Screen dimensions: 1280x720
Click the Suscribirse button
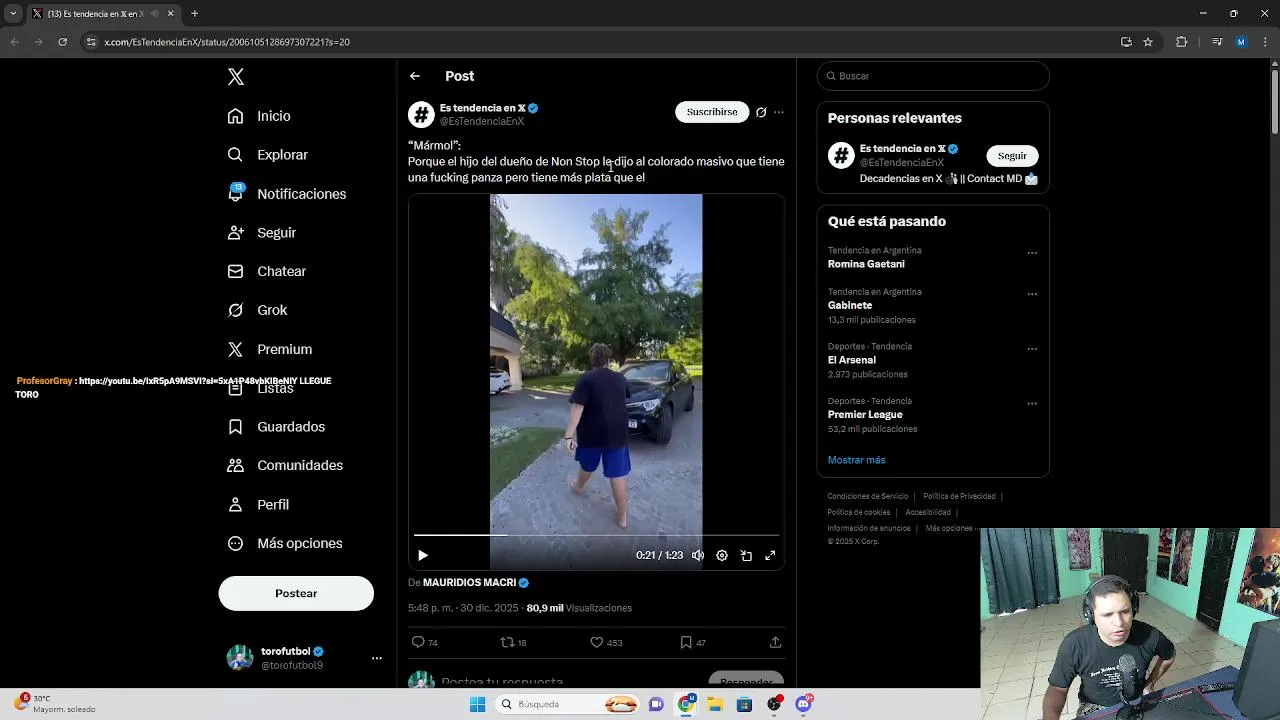coord(712,112)
